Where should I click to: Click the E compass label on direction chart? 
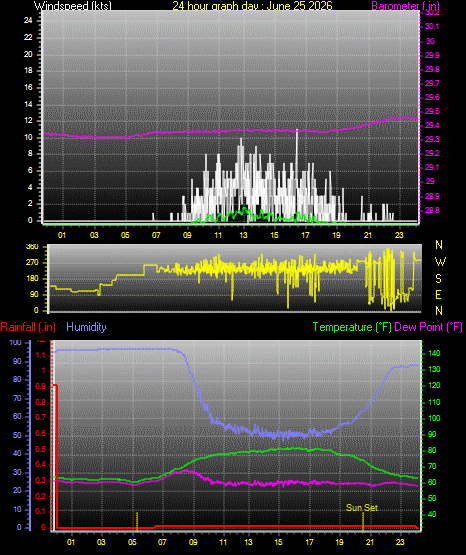(x=438, y=294)
